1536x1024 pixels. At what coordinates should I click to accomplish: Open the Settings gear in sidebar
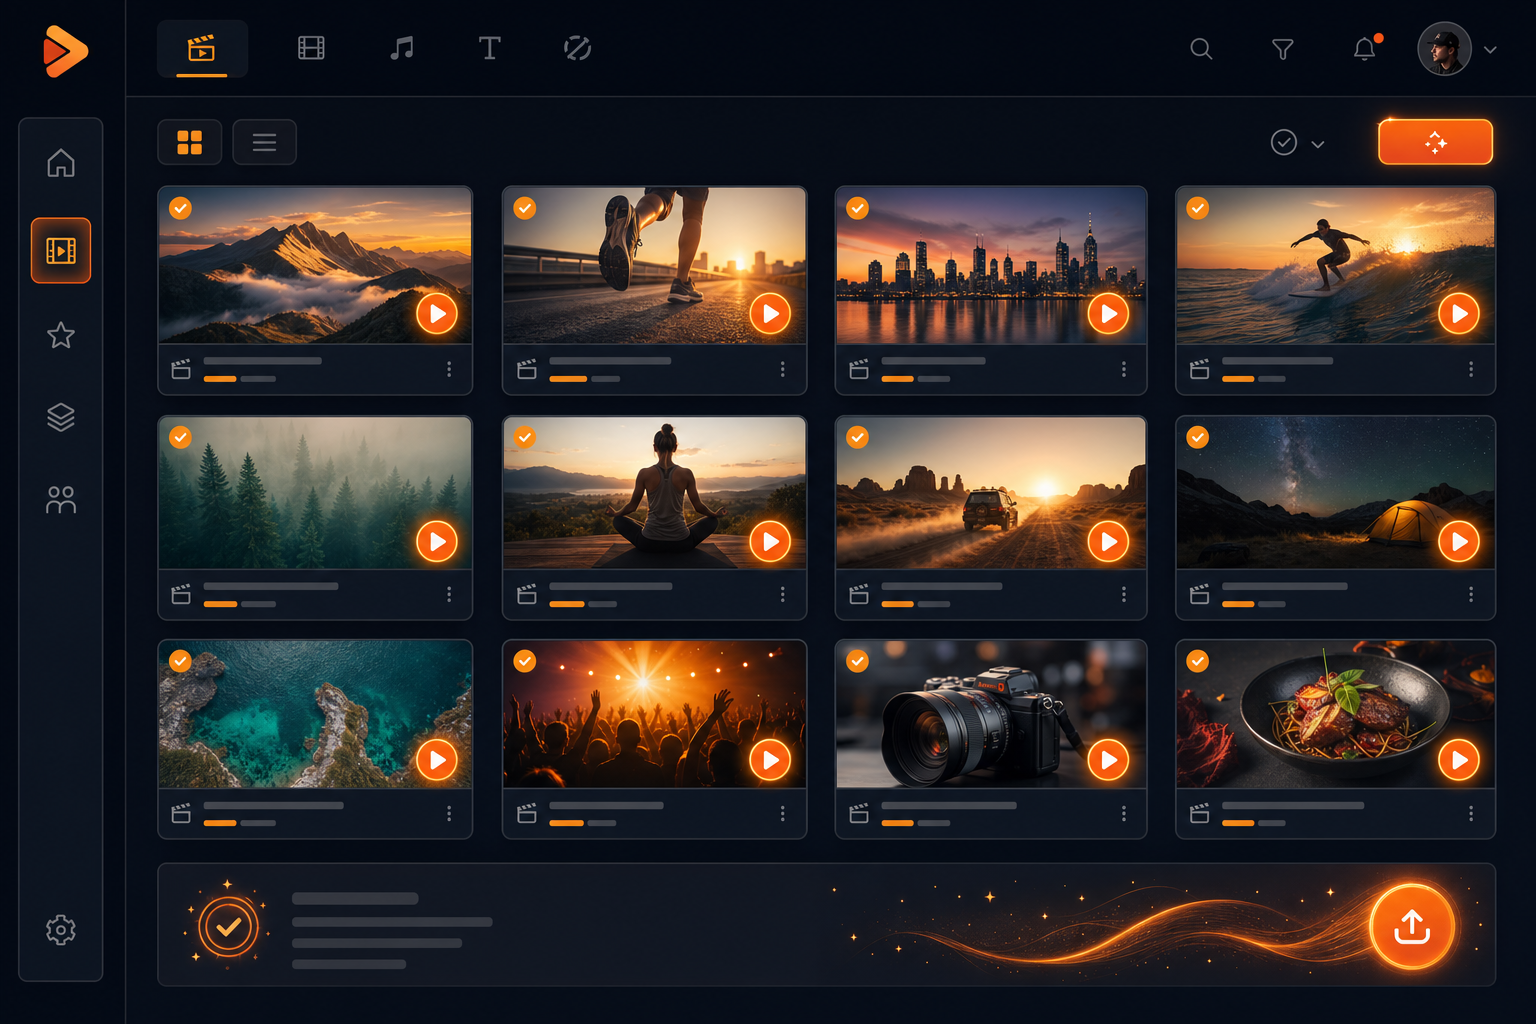(61, 930)
